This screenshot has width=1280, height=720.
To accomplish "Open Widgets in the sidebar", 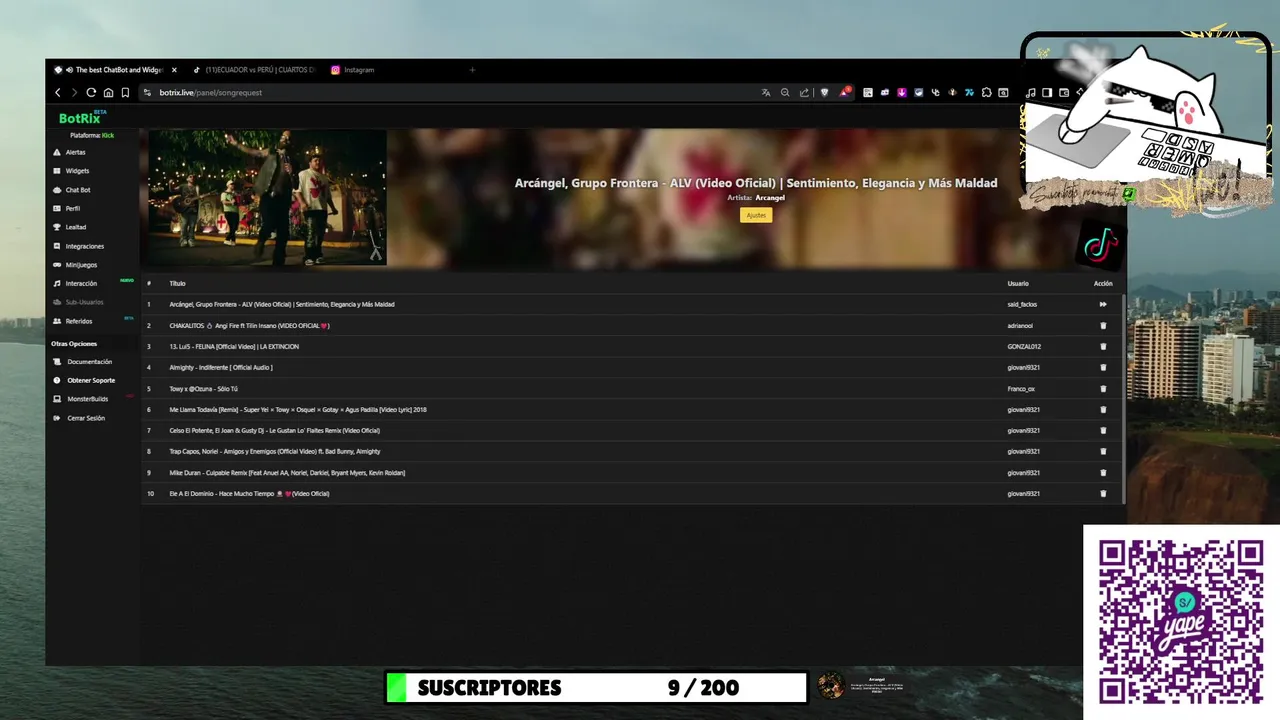I will (x=77, y=171).
